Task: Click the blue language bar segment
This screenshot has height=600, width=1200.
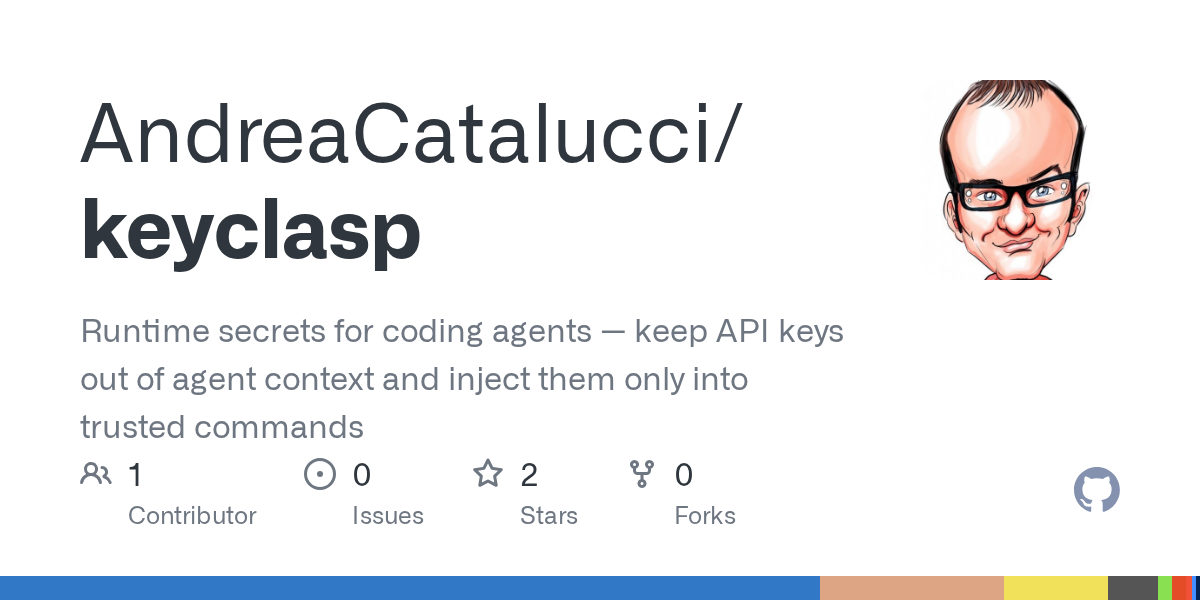Action: click(x=410, y=588)
